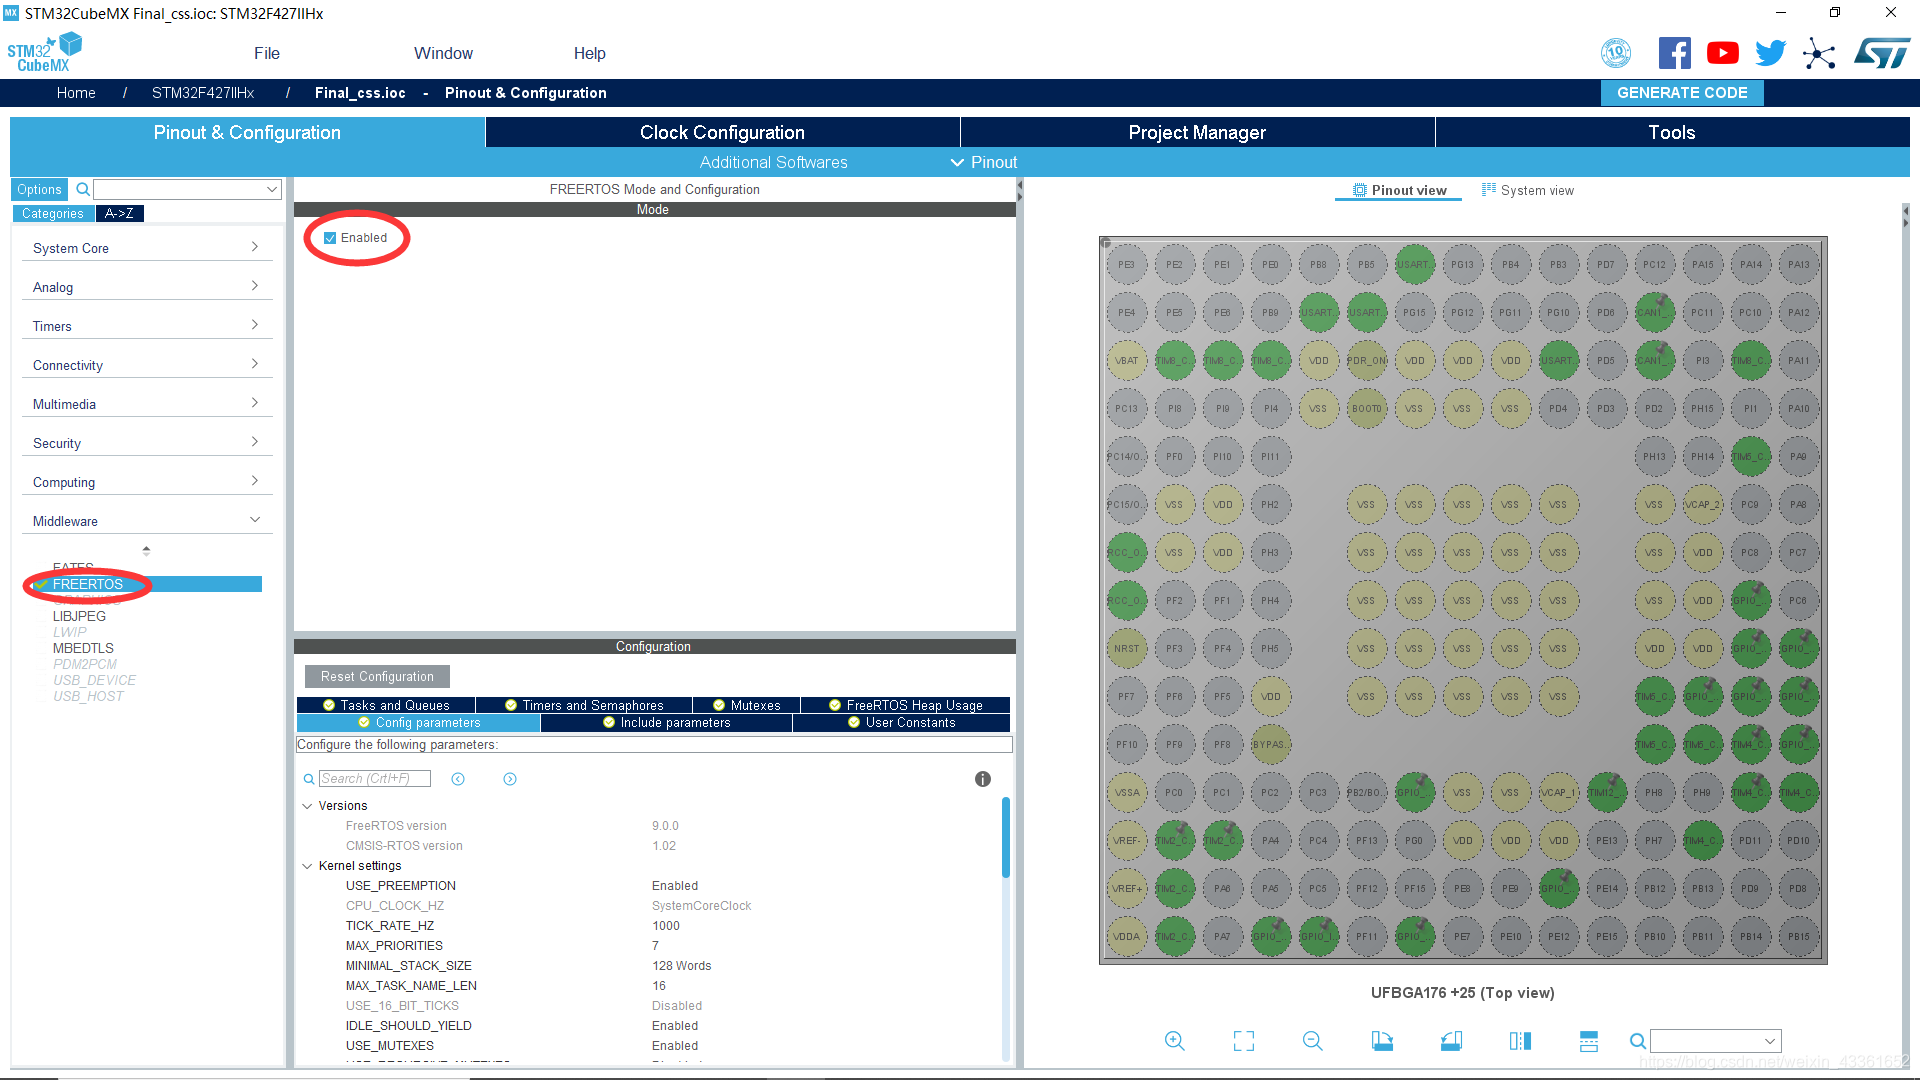
Task: Rotate the chip clockwise
Action: pyautogui.click(x=1382, y=1041)
